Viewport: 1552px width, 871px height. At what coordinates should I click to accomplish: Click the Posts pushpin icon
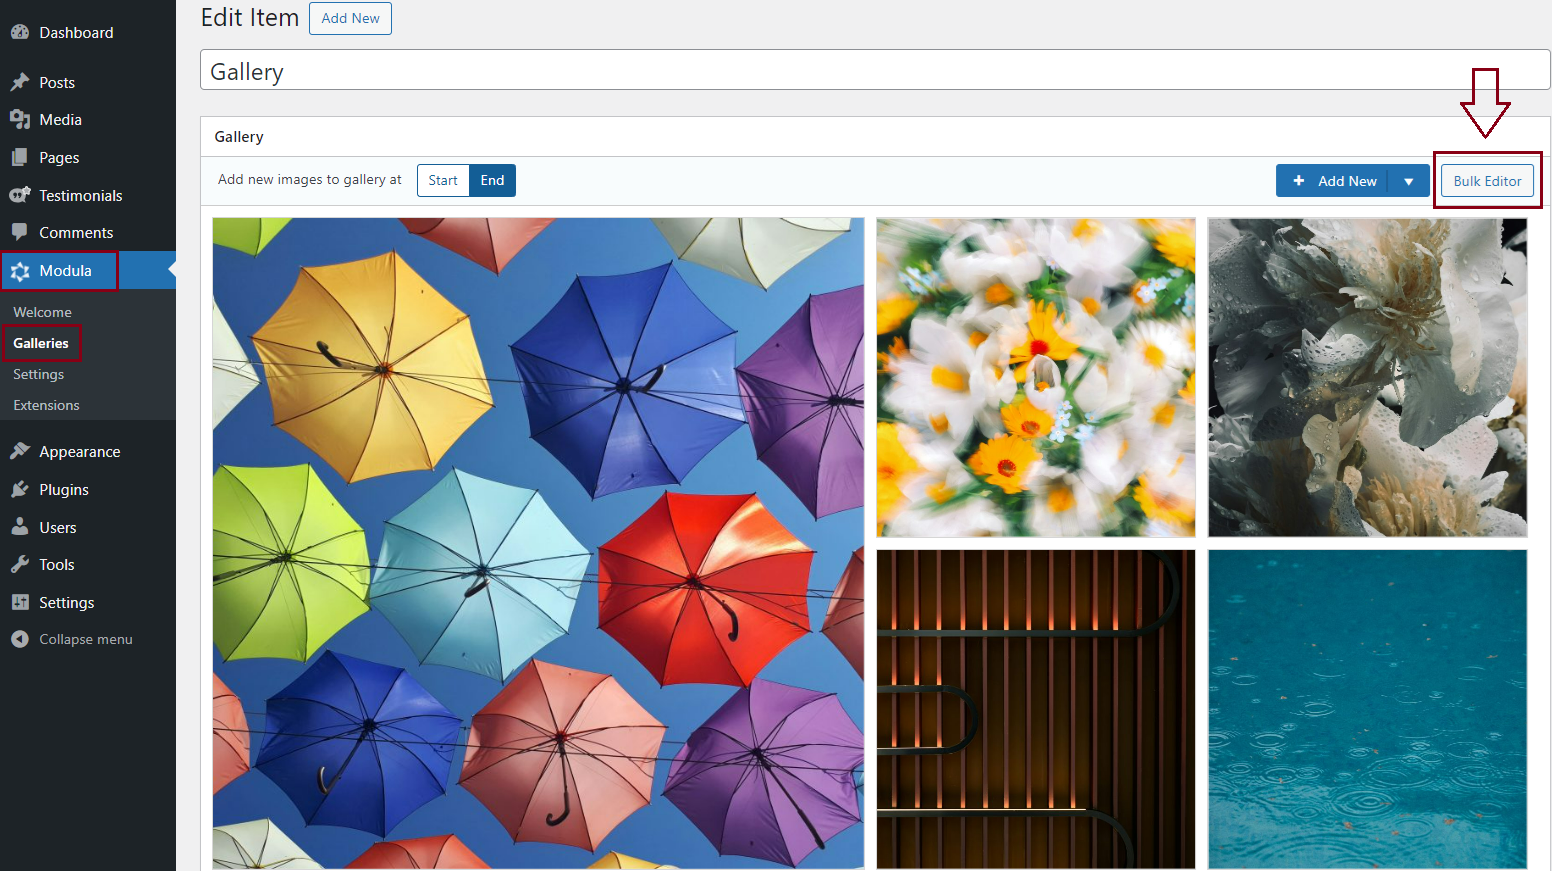(x=19, y=82)
